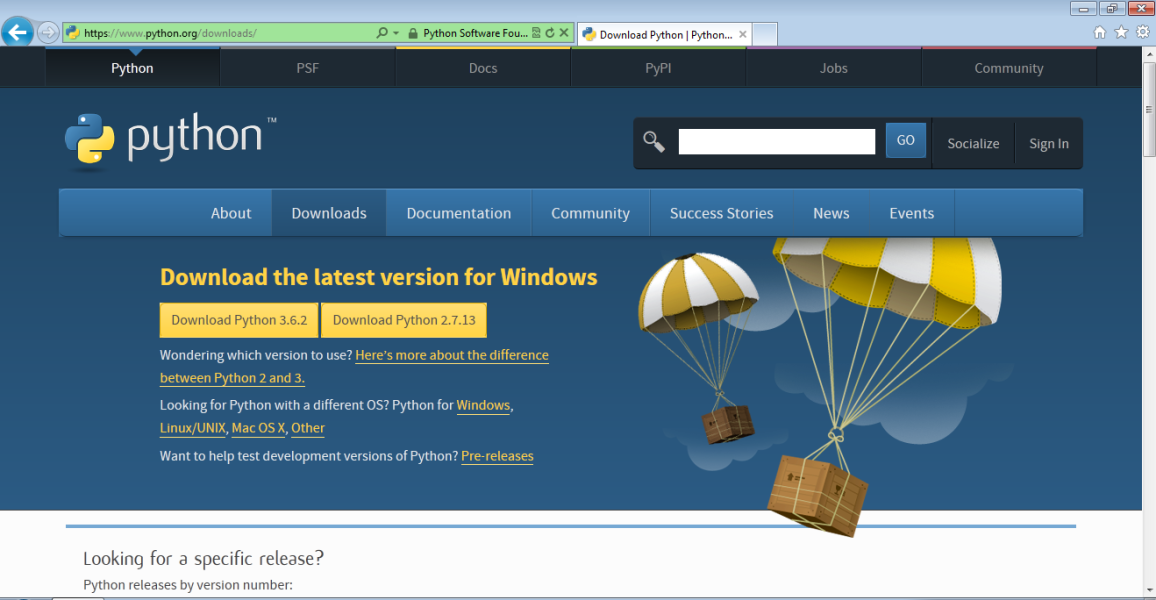Click the Download Python 3.6.2 button
Screen dimensions: 1156x600
coord(239,320)
